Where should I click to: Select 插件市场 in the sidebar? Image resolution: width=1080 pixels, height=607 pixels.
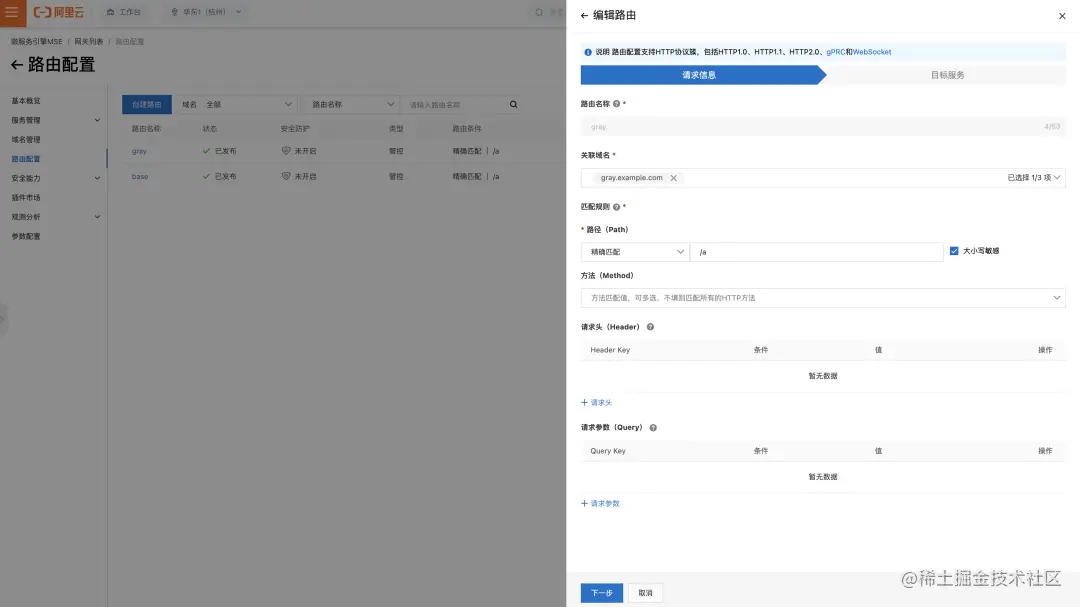click(x=26, y=197)
